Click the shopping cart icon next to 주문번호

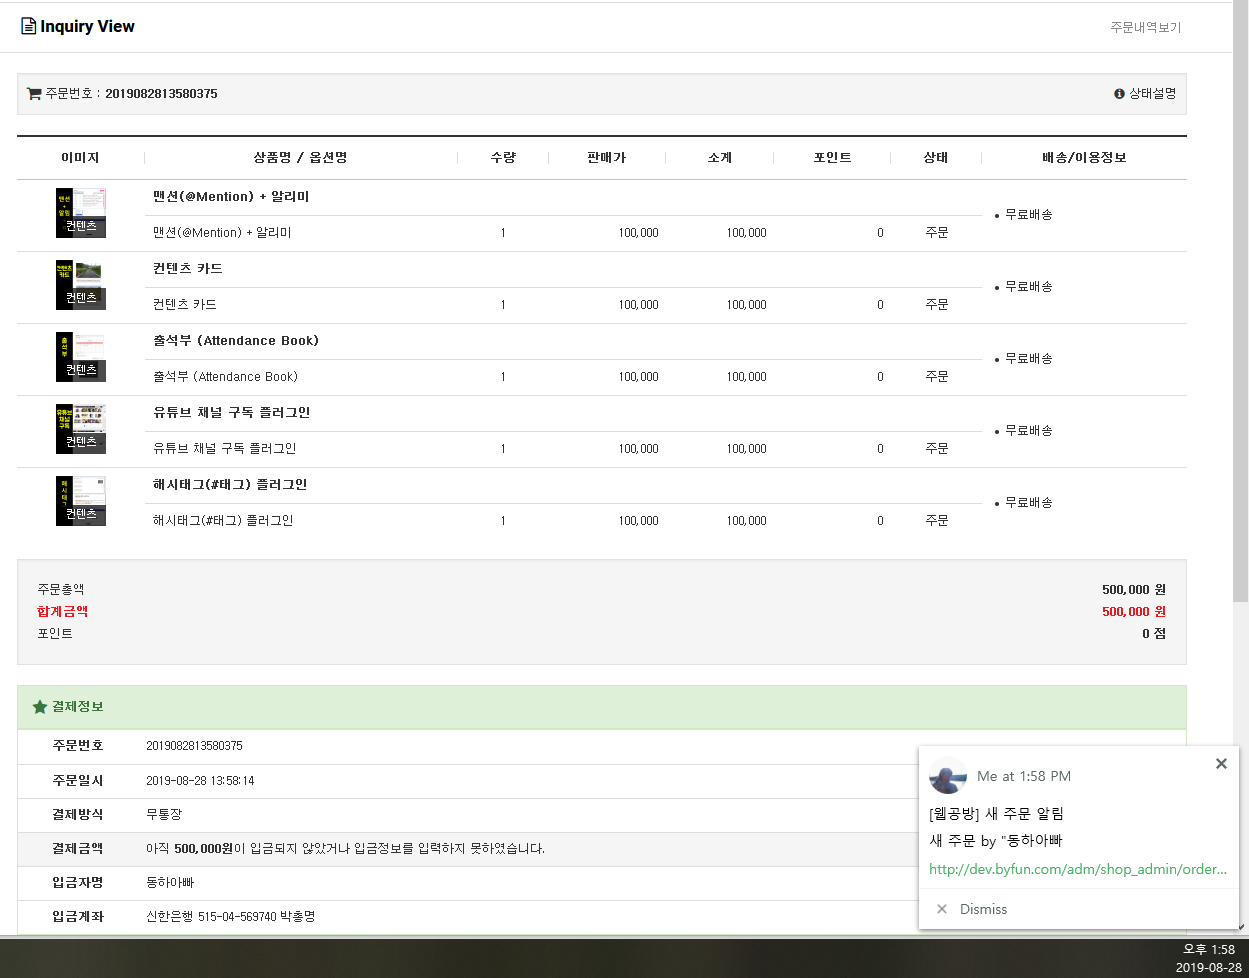point(33,92)
